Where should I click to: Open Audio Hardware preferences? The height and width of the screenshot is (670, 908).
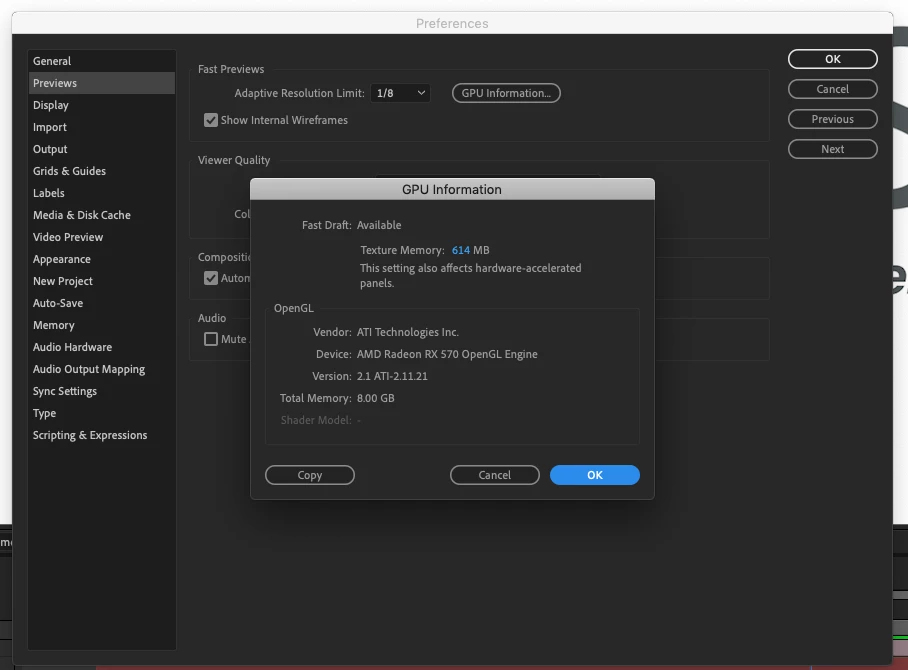(101, 347)
